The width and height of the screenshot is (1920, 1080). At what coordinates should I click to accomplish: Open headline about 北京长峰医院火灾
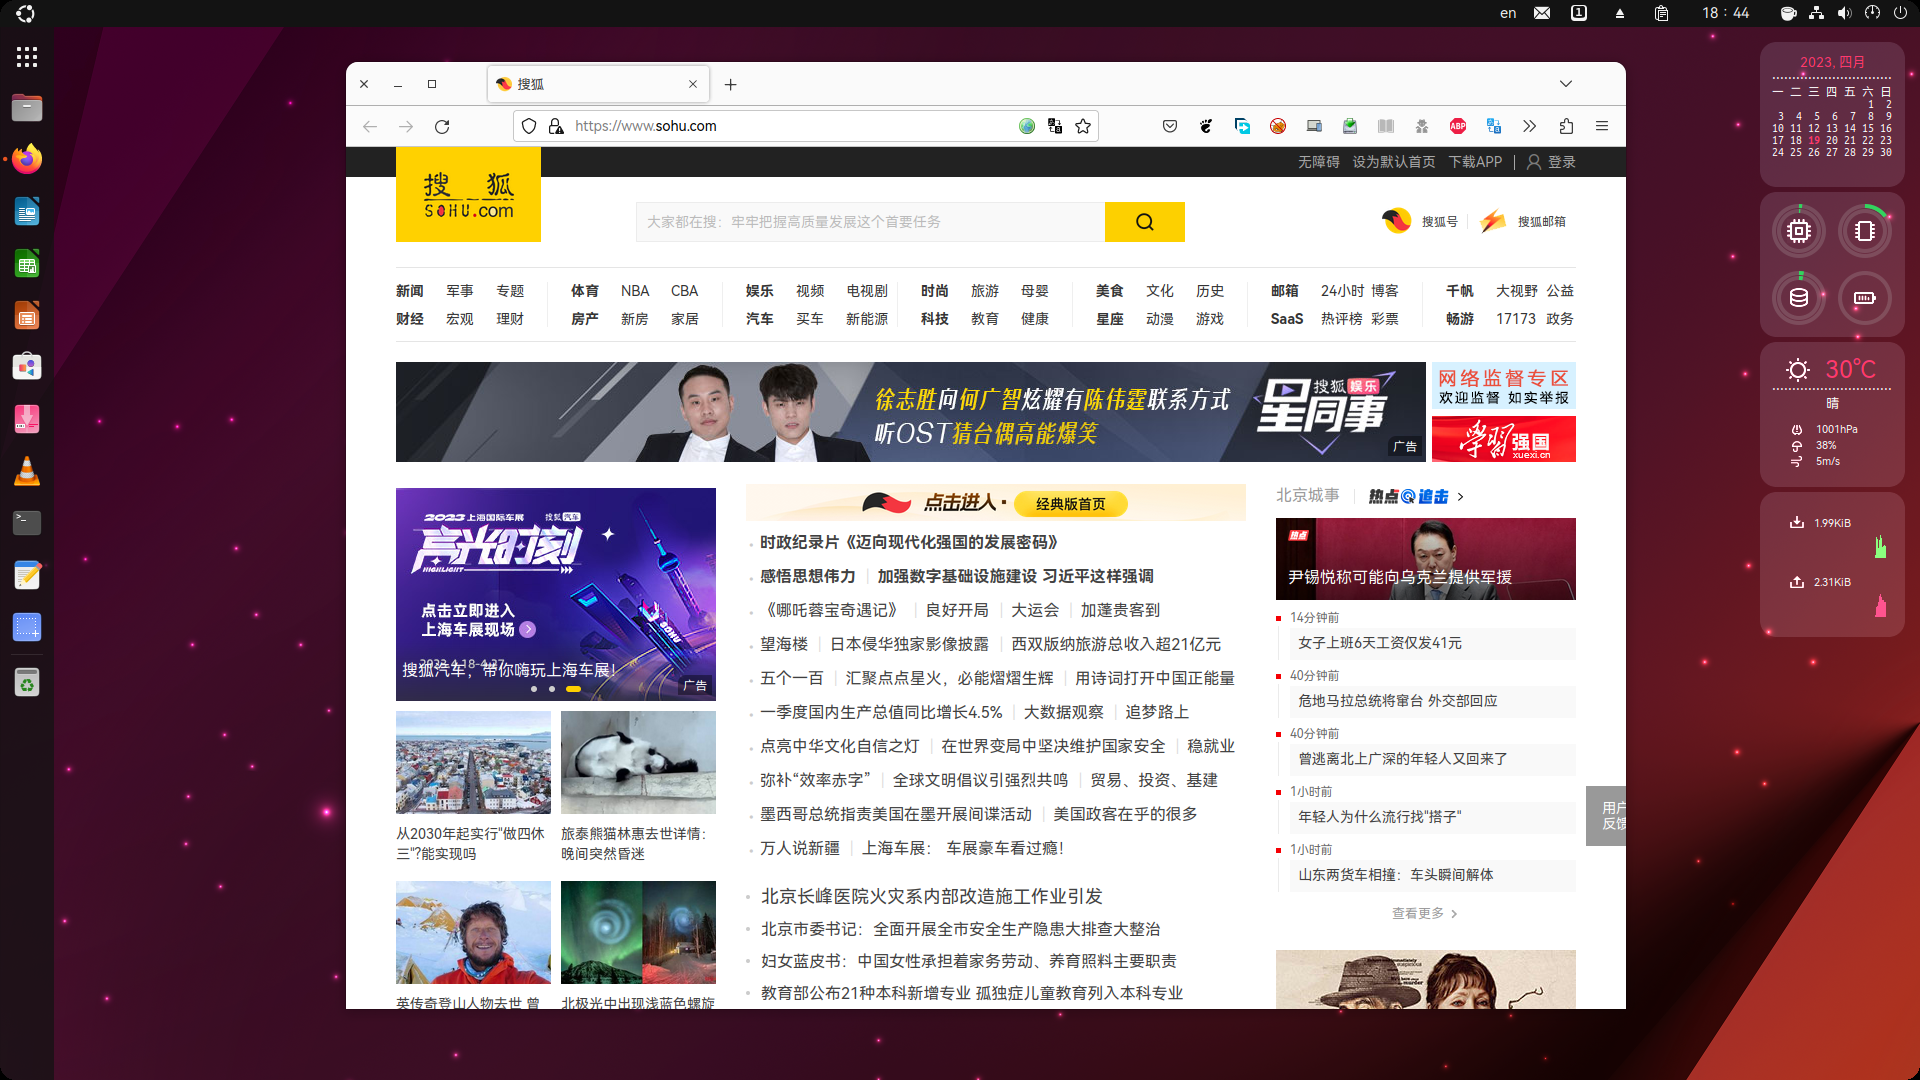pyautogui.click(x=931, y=897)
